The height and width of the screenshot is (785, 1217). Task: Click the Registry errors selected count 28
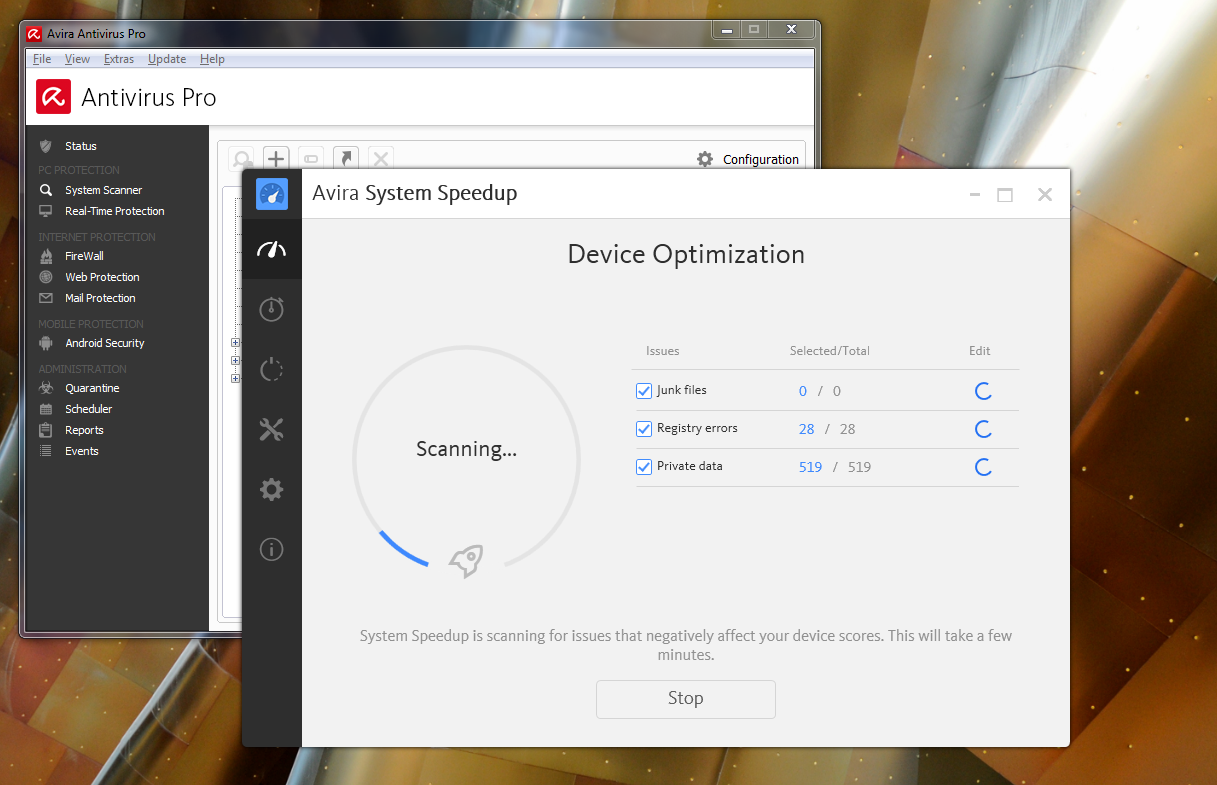point(807,429)
